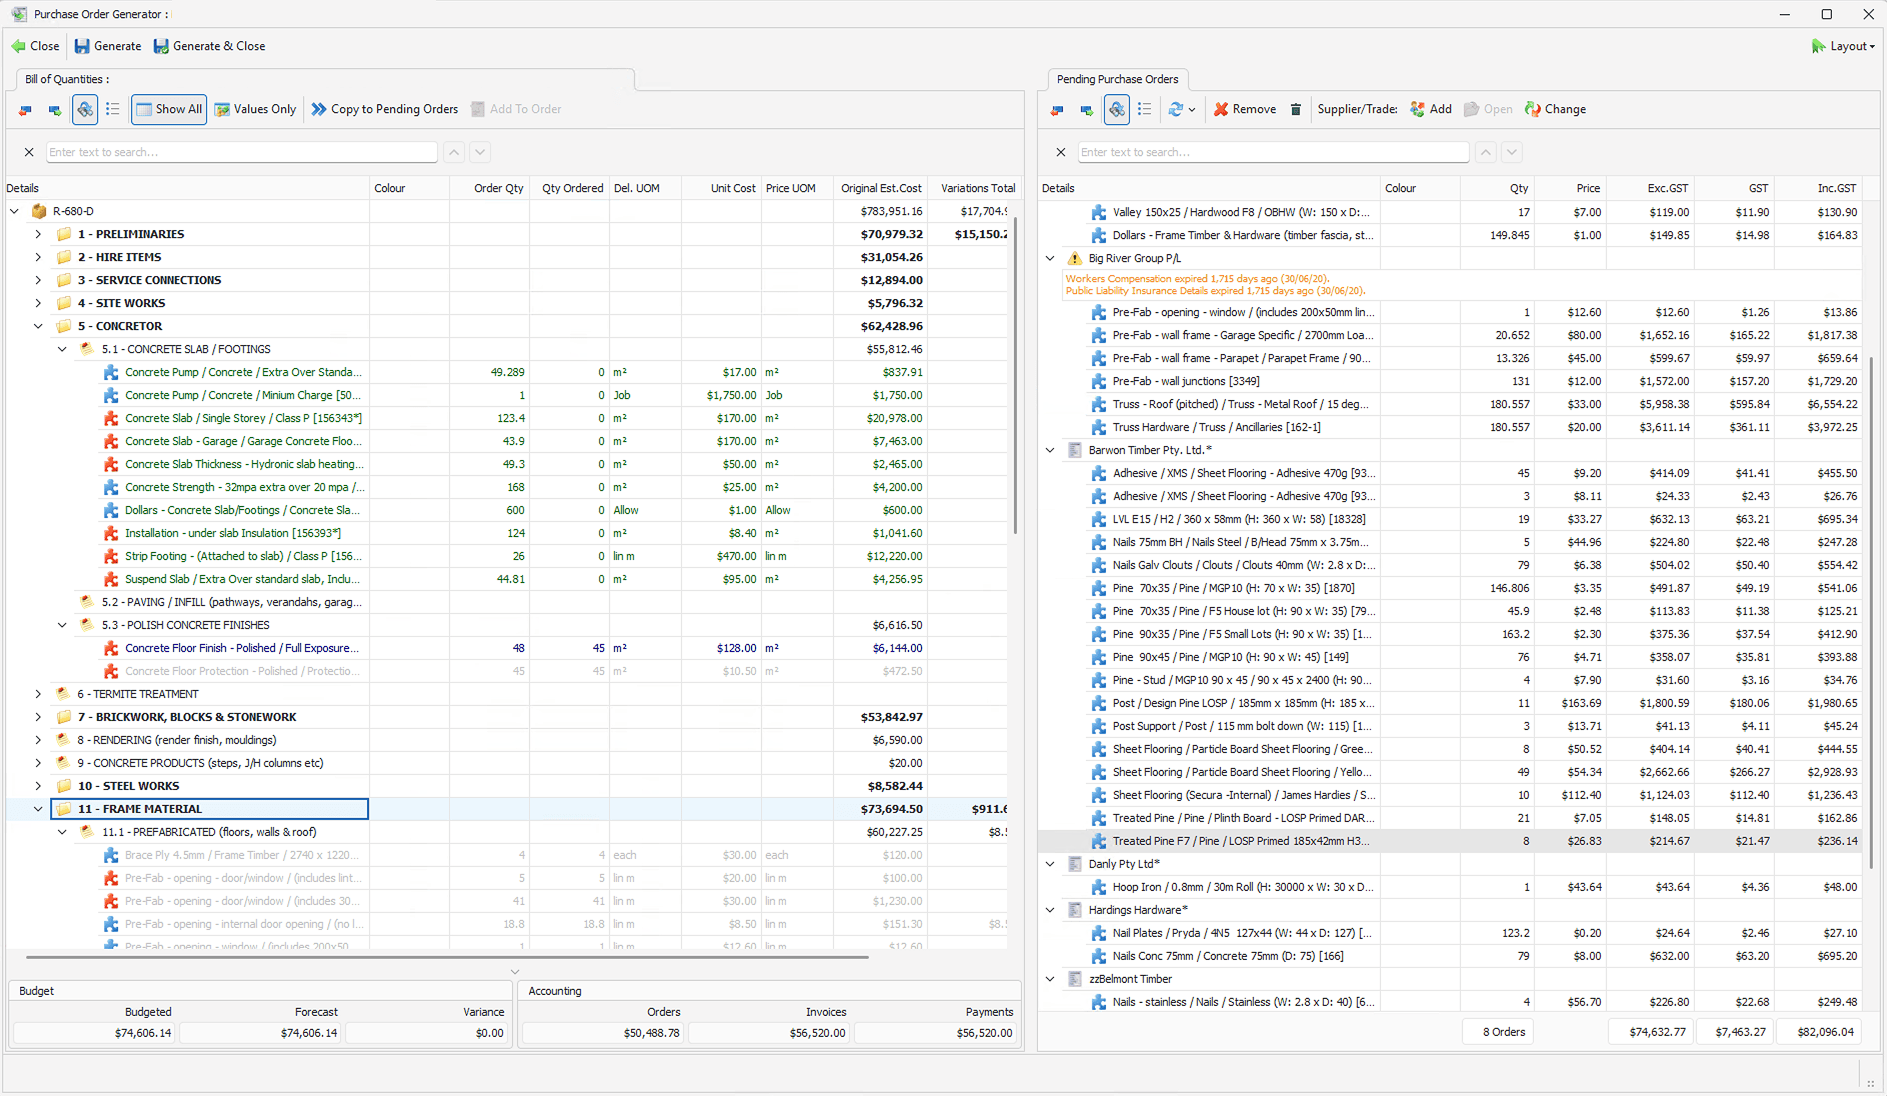This screenshot has width=1887, height=1096.
Task: Click the trash can icon in Pending Purchase Orders toolbar
Action: click(1296, 109)
